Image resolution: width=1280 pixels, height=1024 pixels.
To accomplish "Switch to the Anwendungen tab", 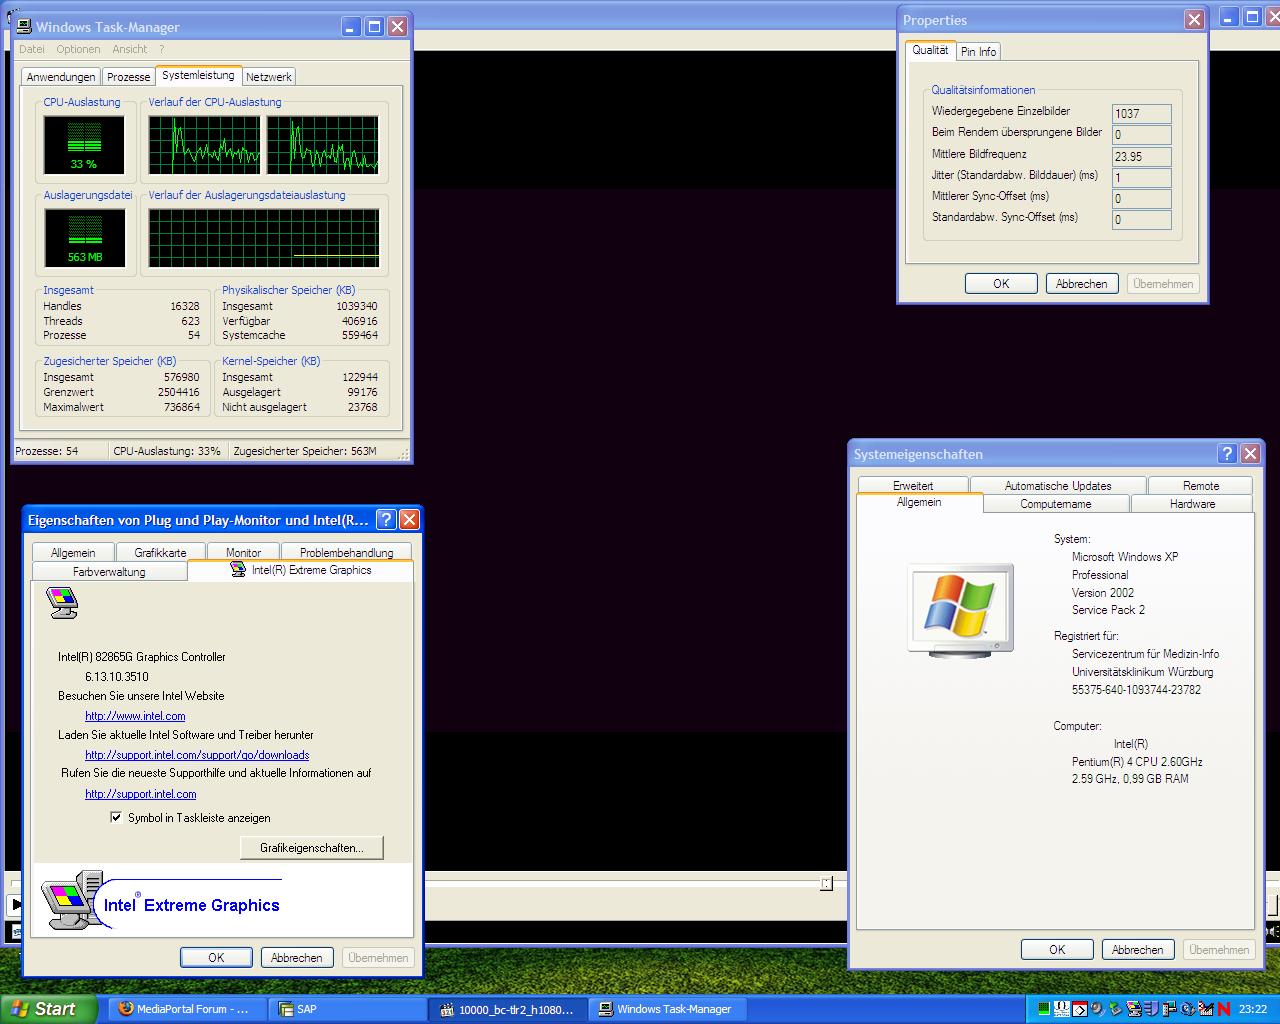I will [61, 77].
